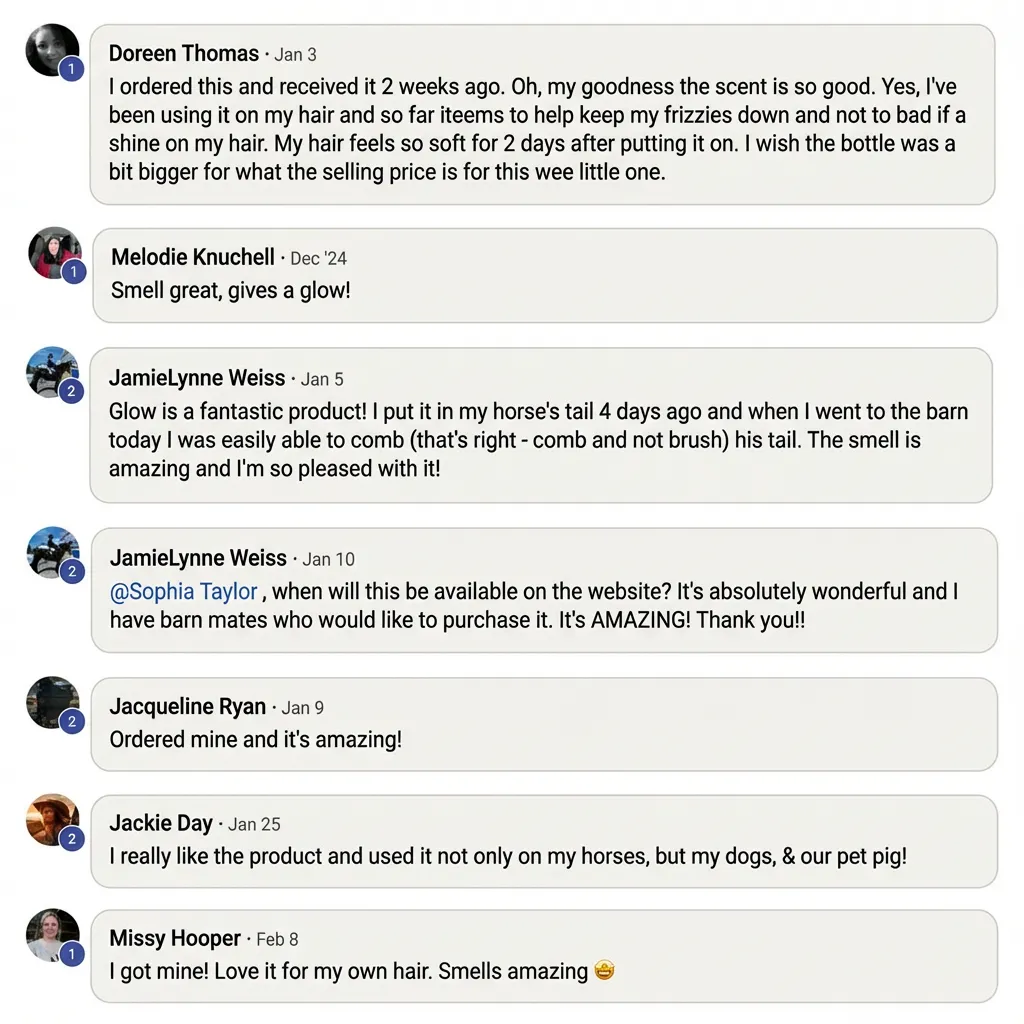
Task: Click the badge icon on Melodie Knuchell's avatar
Action: coord(73,272)
